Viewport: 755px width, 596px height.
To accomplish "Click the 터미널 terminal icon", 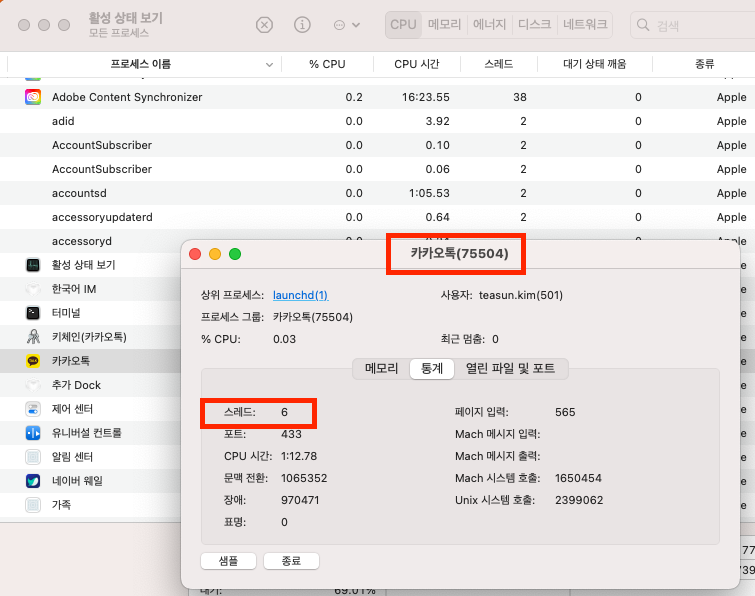I will (x=33, y=313).
